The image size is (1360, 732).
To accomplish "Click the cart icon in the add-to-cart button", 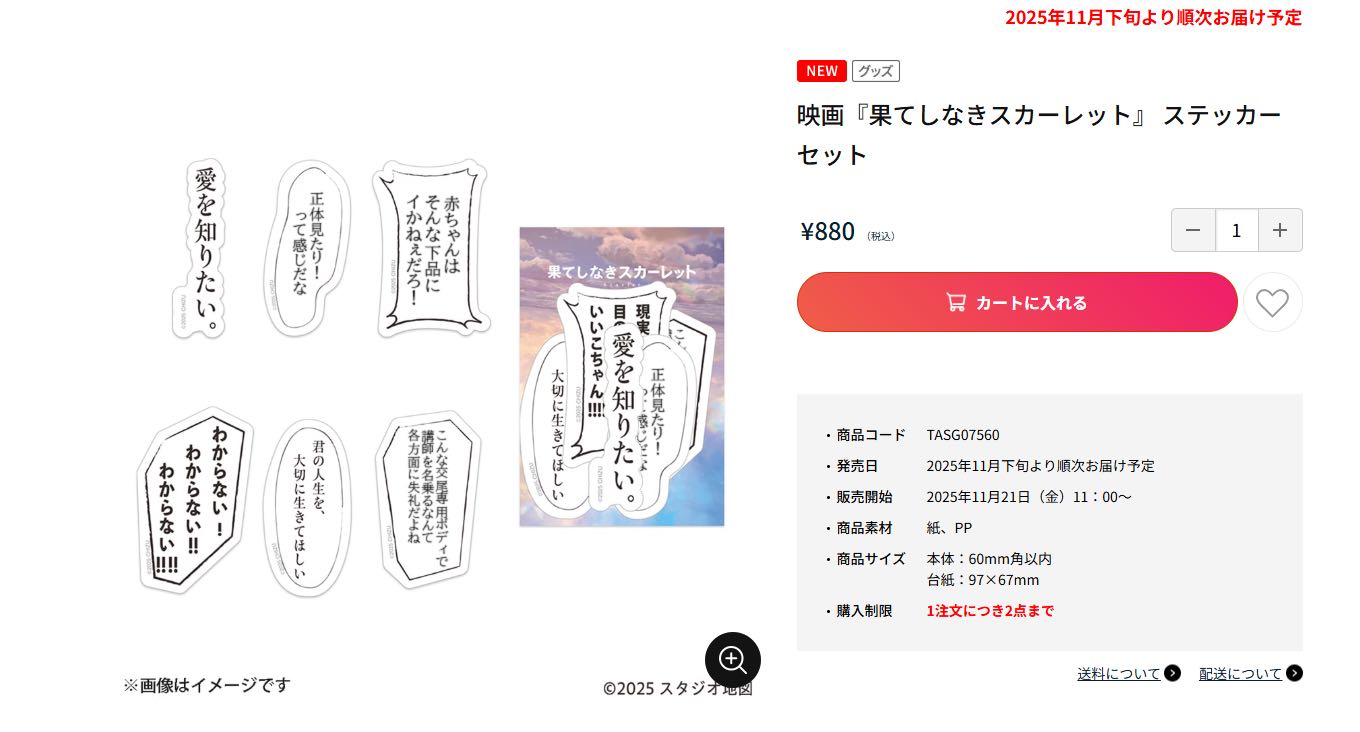I will pos(956,302).
